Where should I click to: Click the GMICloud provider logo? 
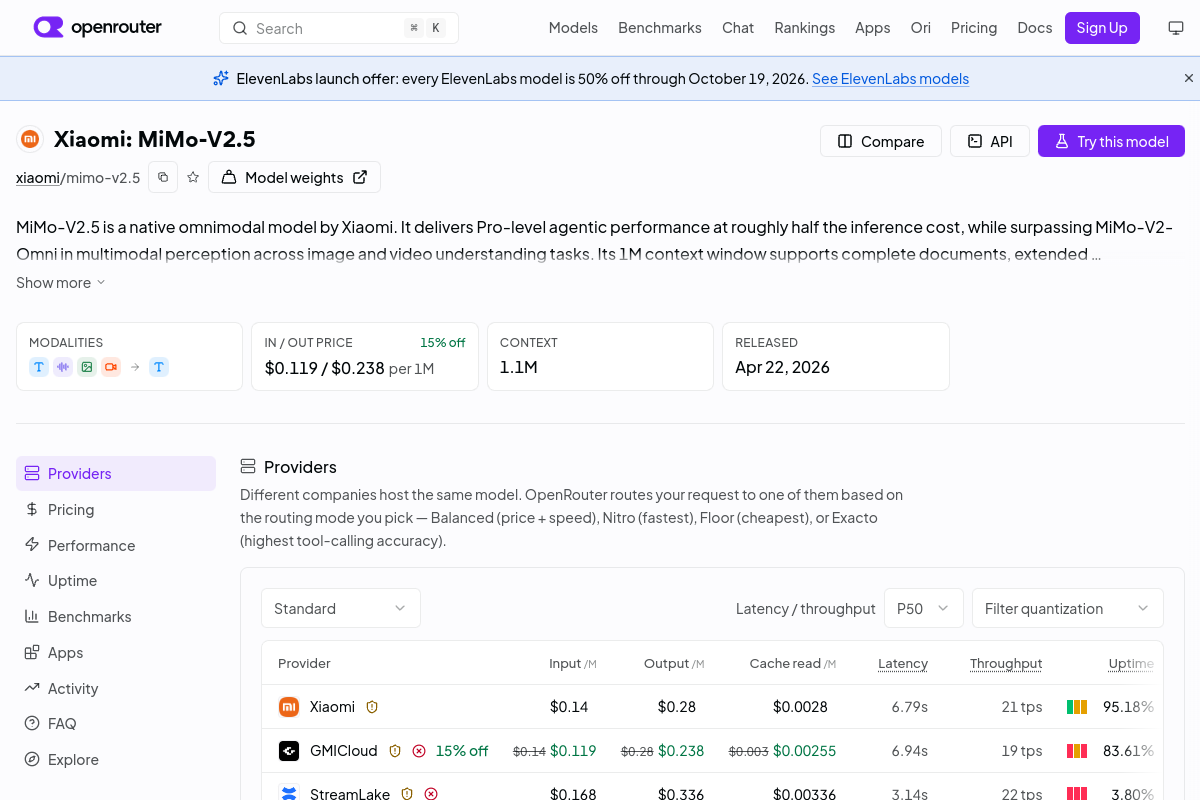pyautogui.click(x=289, y=751)
